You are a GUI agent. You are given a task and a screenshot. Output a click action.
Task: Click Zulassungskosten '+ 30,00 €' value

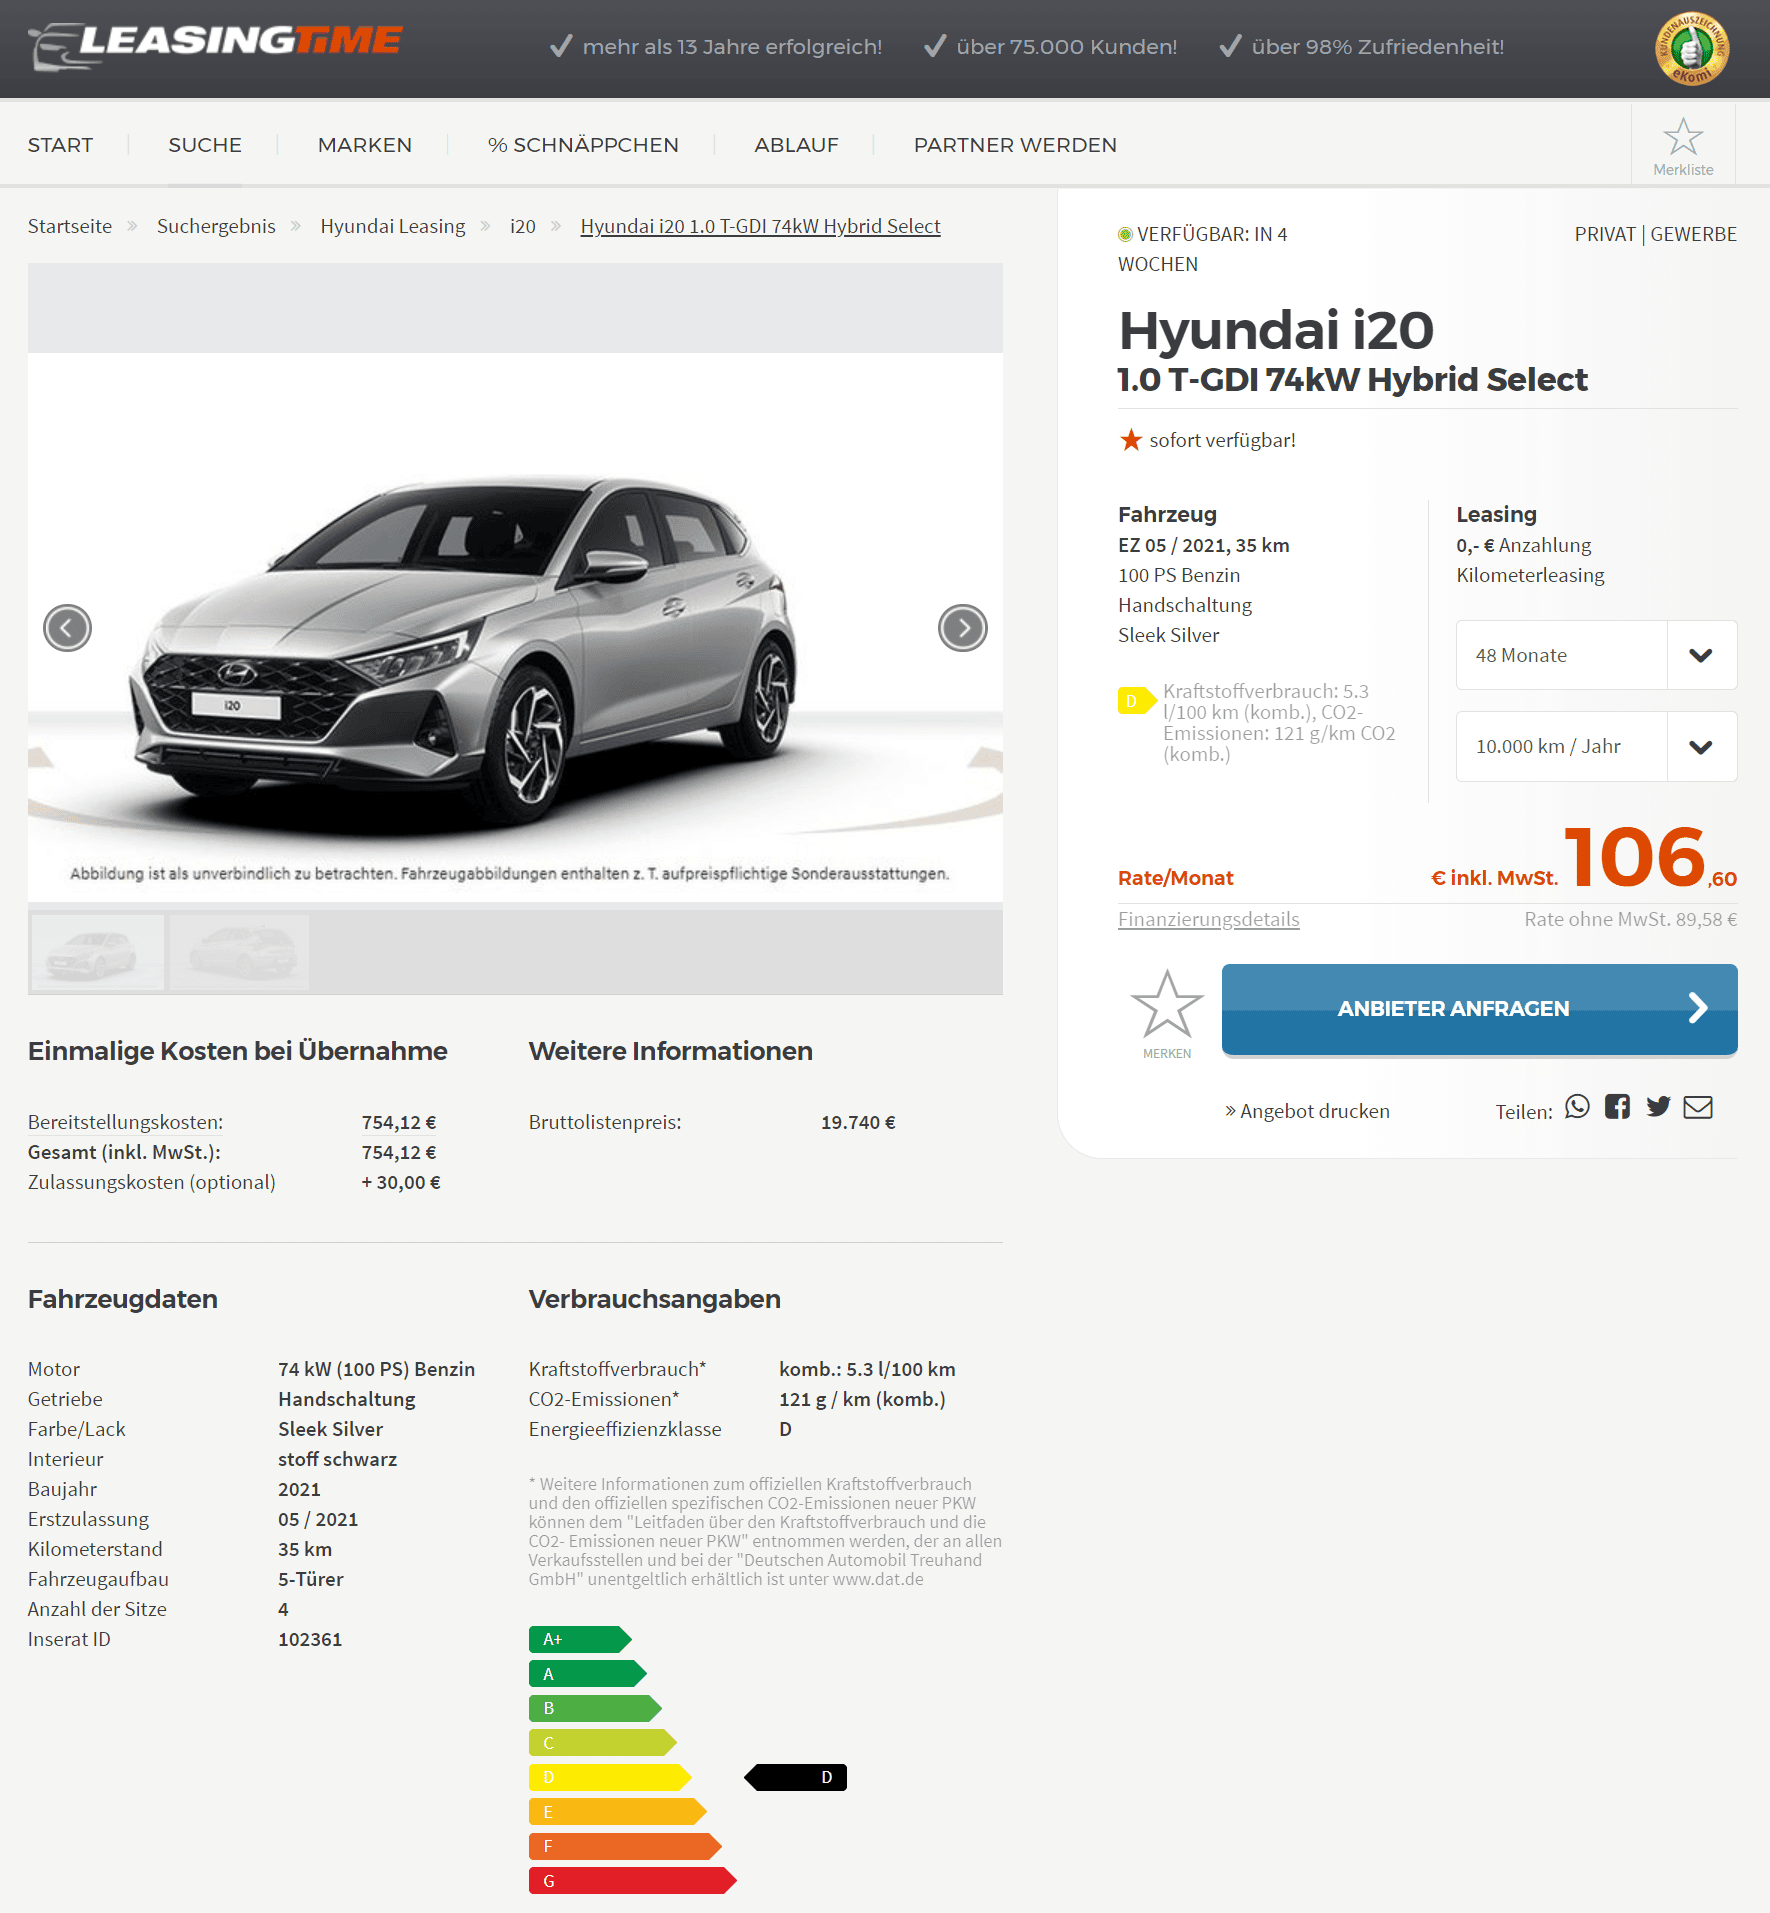pyautogui.click(x=401, y=1182)
